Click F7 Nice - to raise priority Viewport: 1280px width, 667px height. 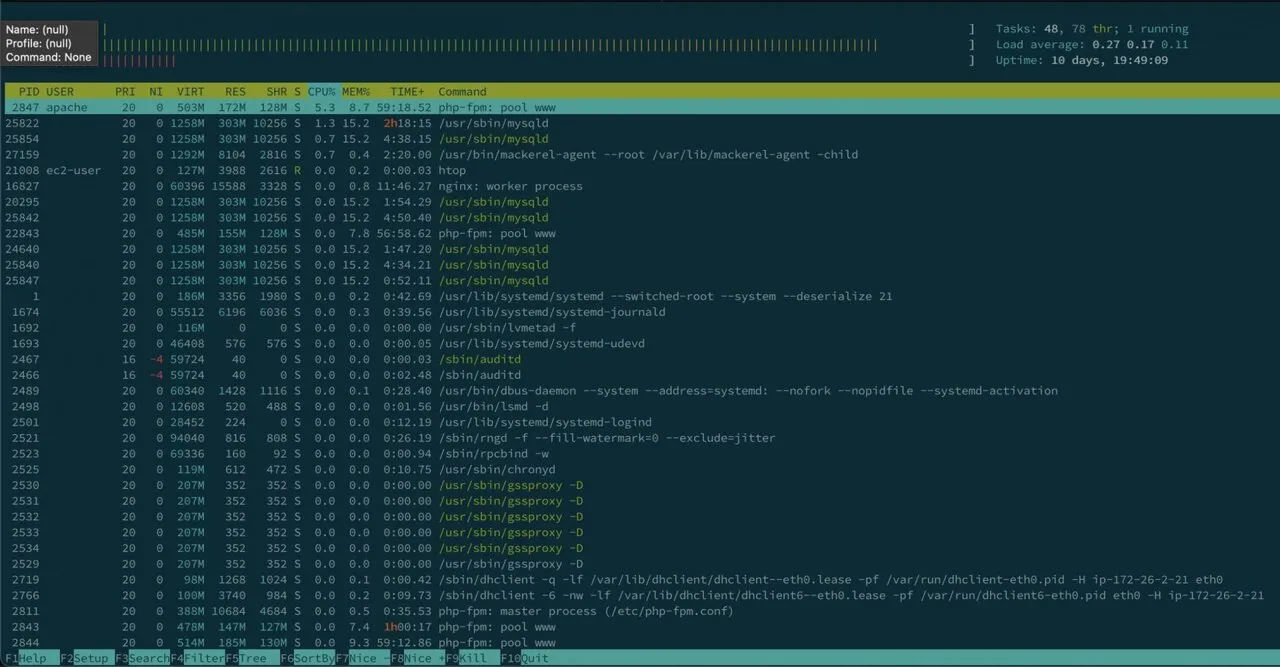pyautogui.click(x=361, y=659)
